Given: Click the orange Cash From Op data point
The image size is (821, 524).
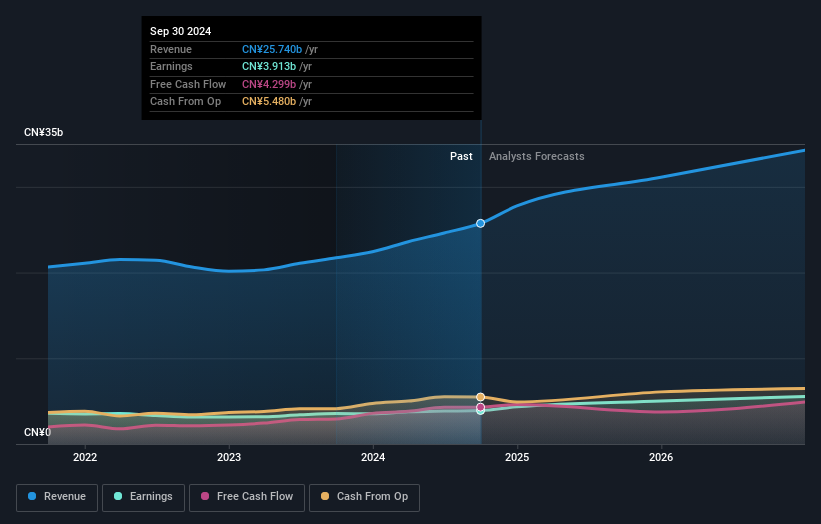Looking at the screenshot, I should coord(480,397).
